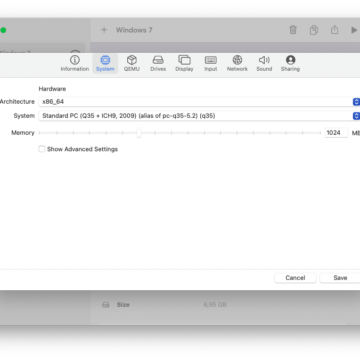This screenshot has width=360, height=360.
Task: Click the play button to start VM
Action: (x=354, y=30)
